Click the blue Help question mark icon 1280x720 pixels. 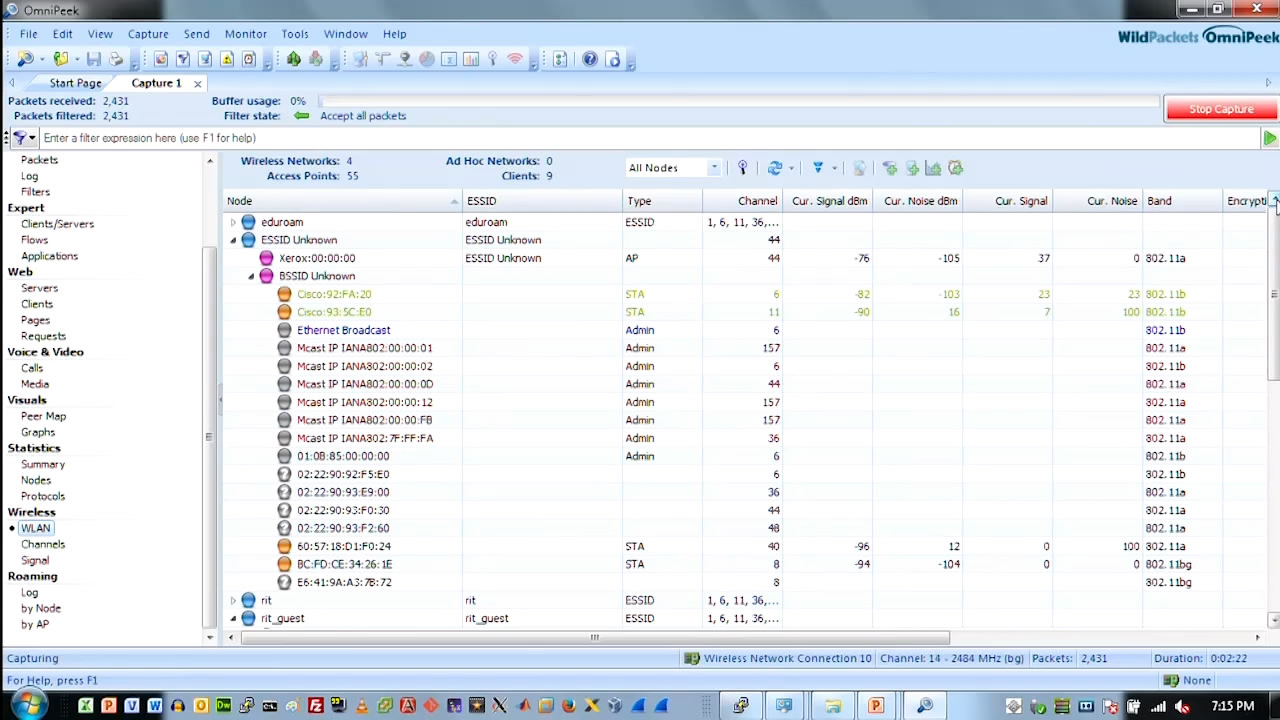point(590,60)
